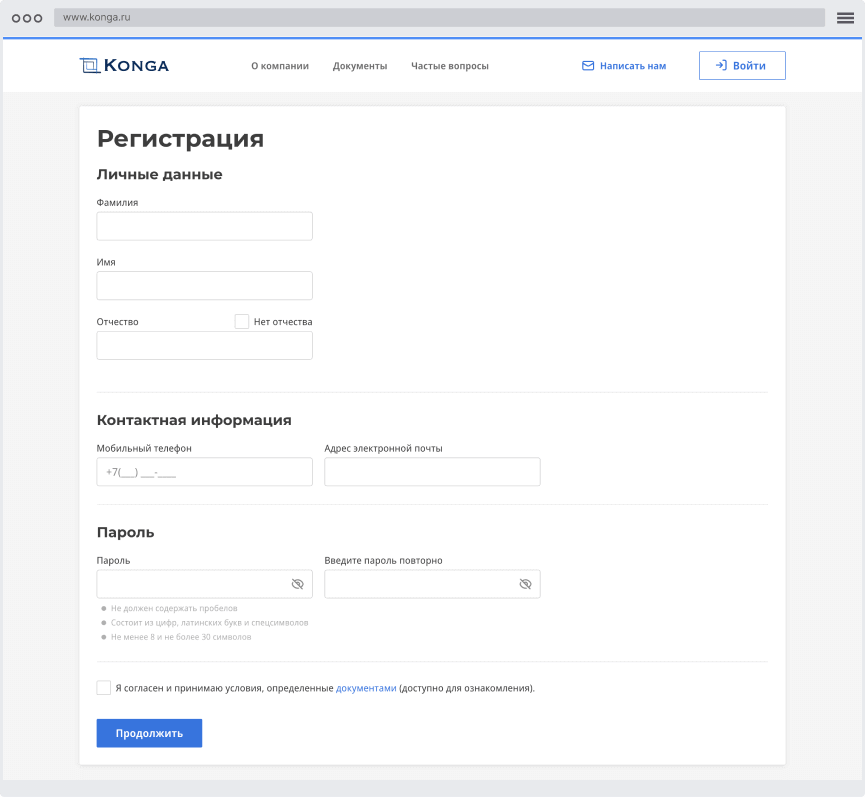This screenshot has width=865, height=797.
Task: Click the Konga logo icon
Action: 90,66
